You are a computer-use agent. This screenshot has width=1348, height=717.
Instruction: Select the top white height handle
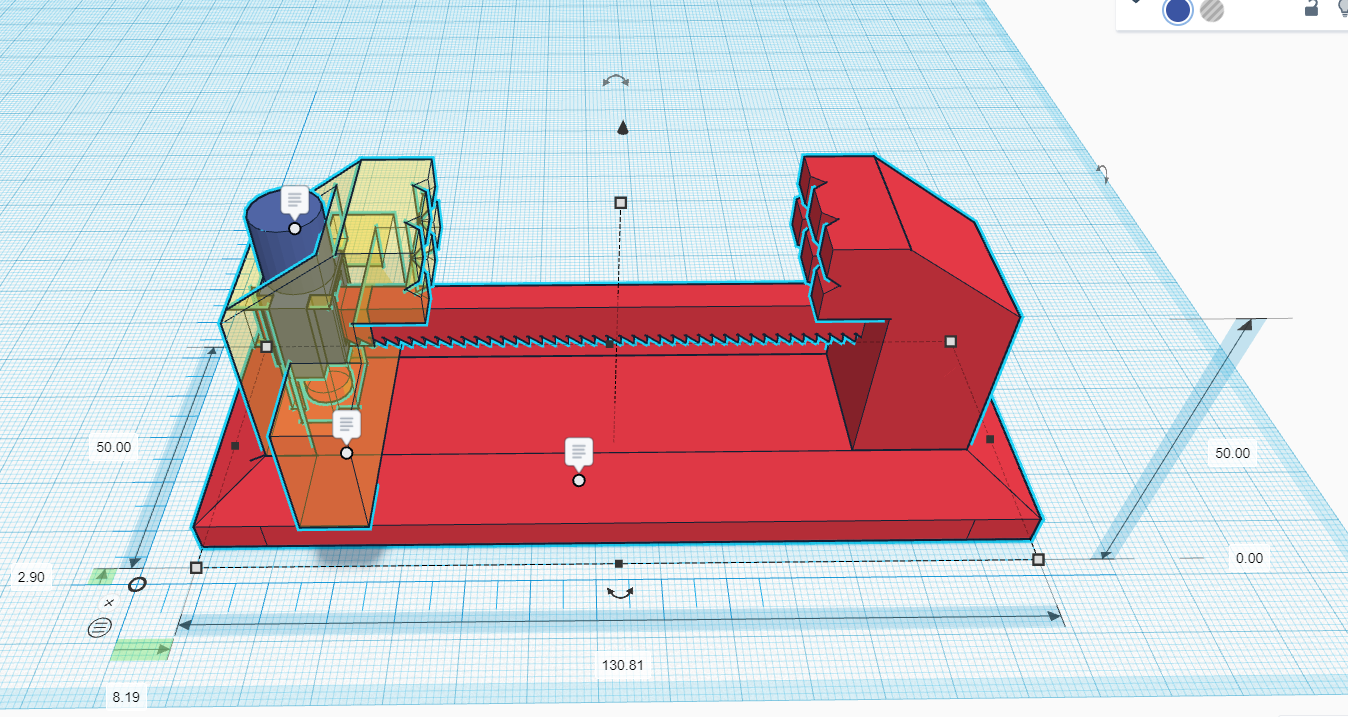(x=620, y=202)
